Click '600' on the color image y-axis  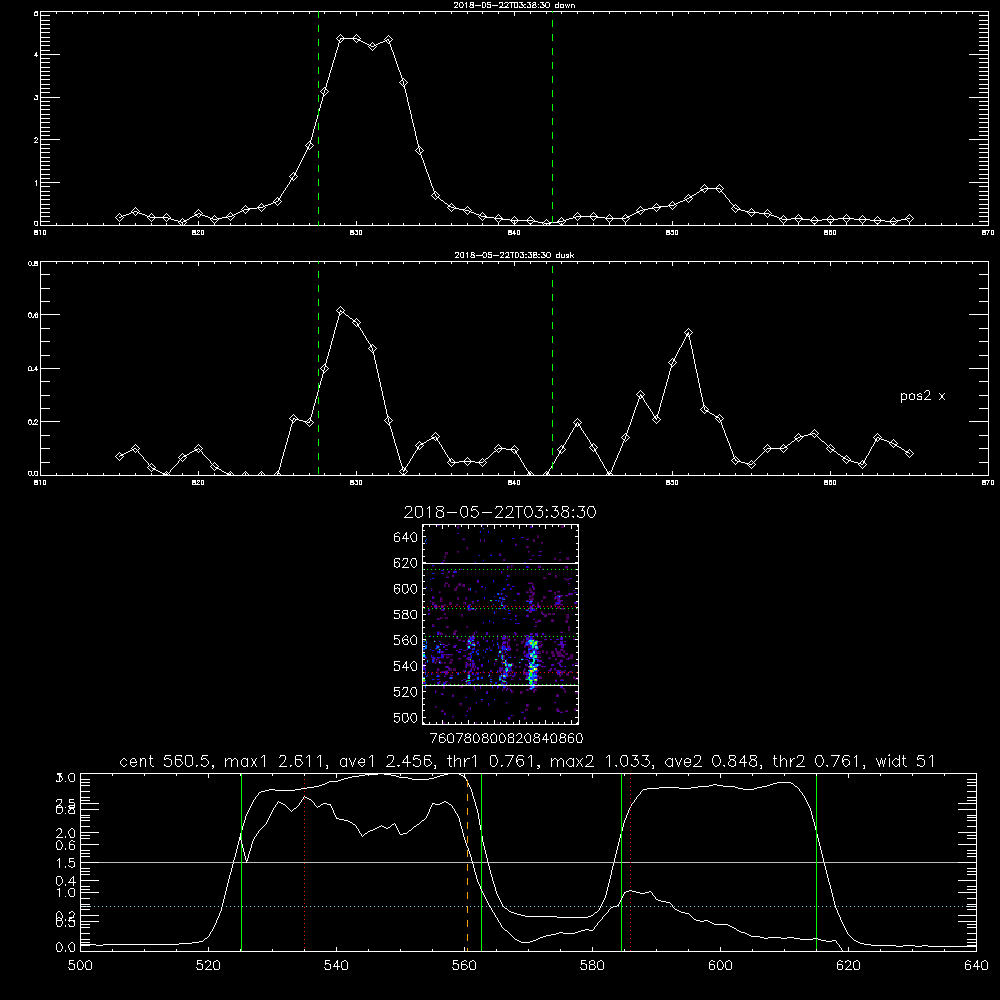pos(406,589)
